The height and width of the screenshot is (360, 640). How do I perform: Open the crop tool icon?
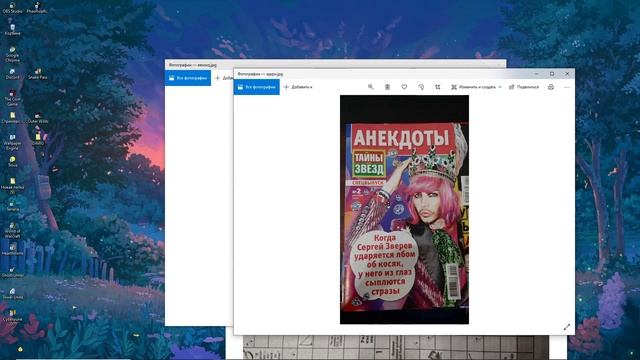click(438, 87)
